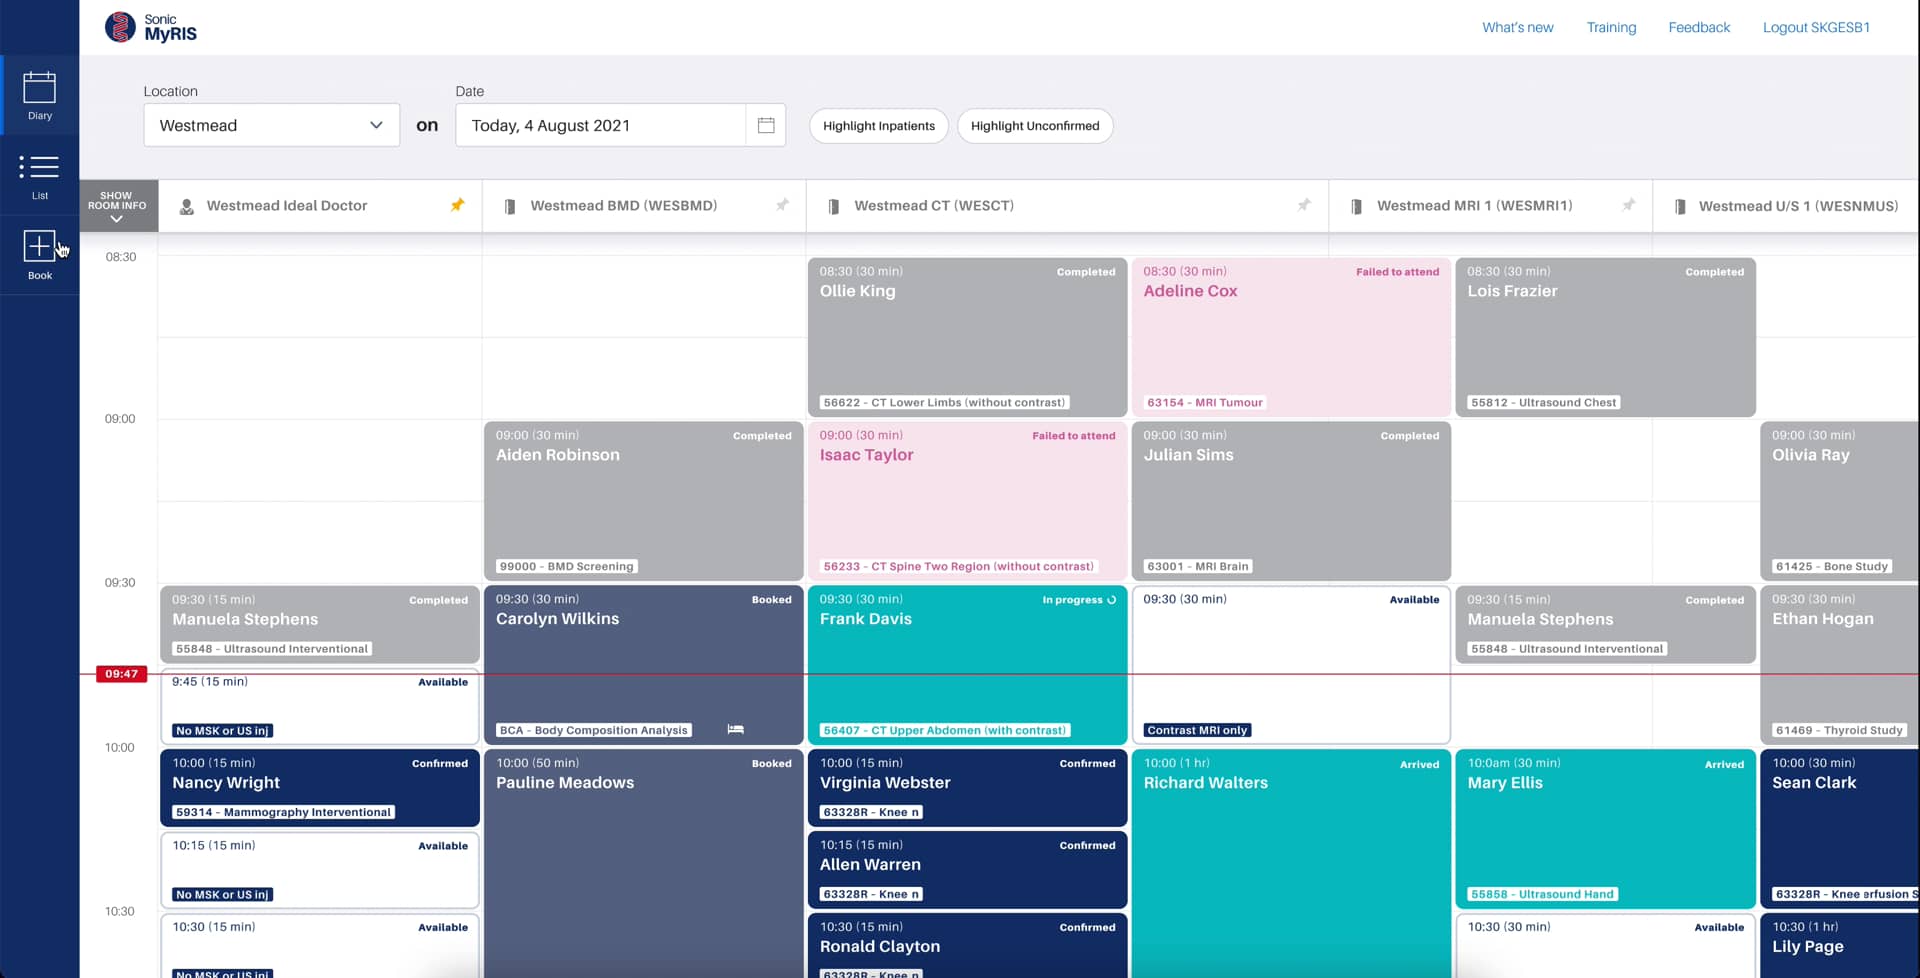Image resolution: width=1920 pixels, height=978 pixels.
Task: Click the doctor icon beside Westmead Ideal Doctor
Action: coord(186,206)
